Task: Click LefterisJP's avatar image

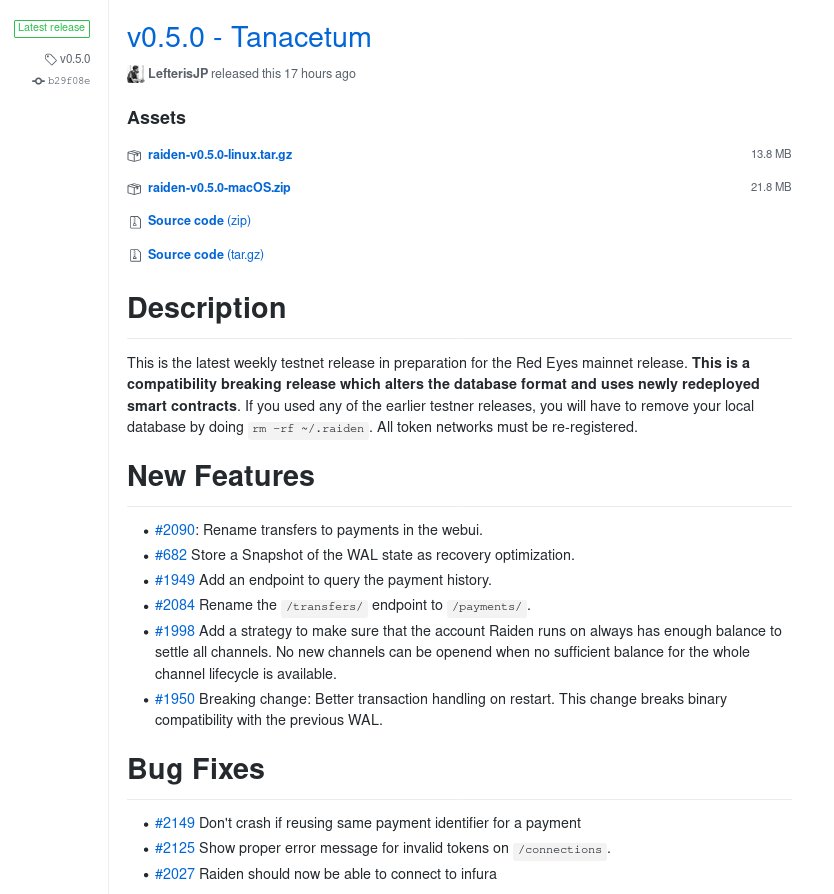Action: point(135,74)
